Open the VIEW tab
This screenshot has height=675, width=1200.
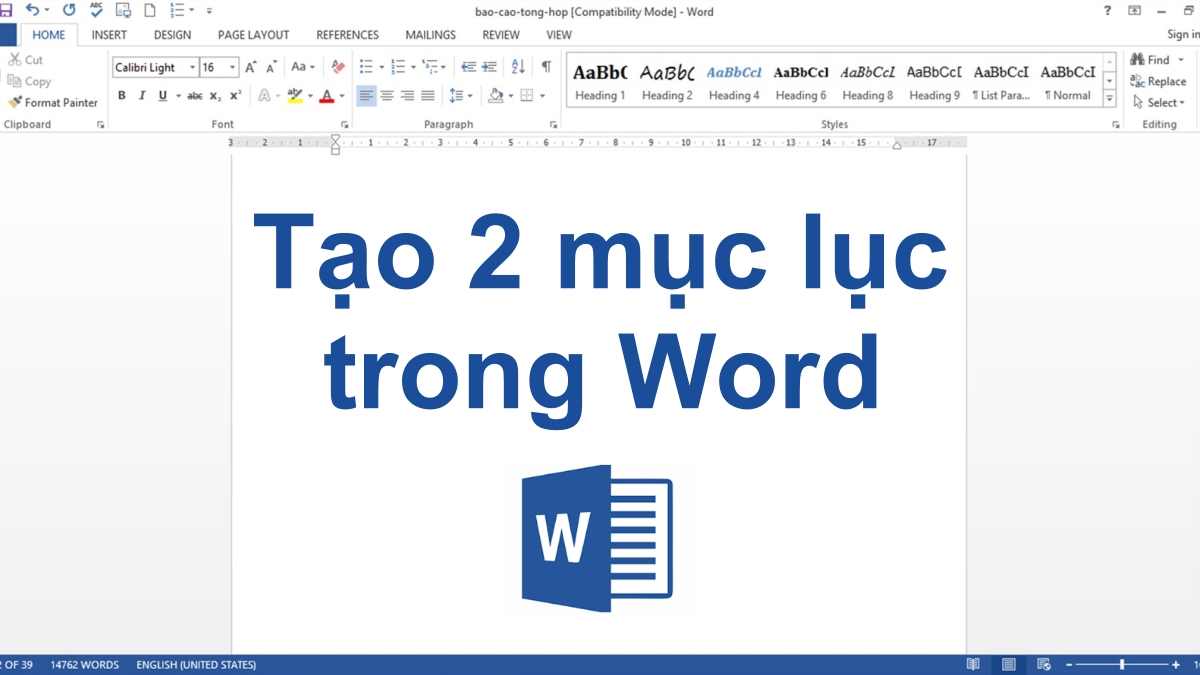tap(559, 35)
